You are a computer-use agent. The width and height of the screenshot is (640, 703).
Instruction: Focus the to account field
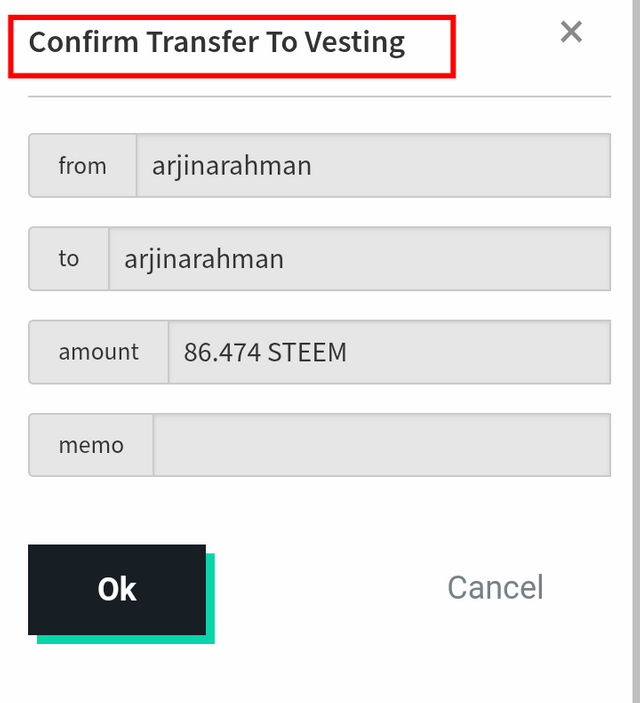pos(359,259)
